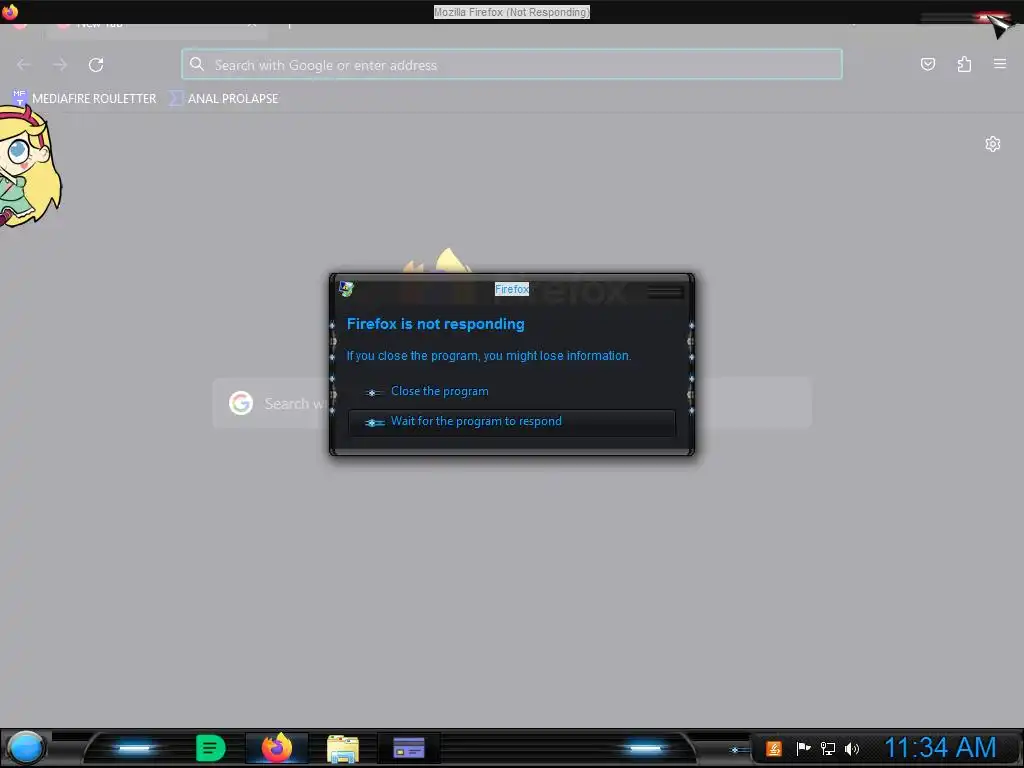
Task: Reload the current Firefox page
Action: point(96,65)
